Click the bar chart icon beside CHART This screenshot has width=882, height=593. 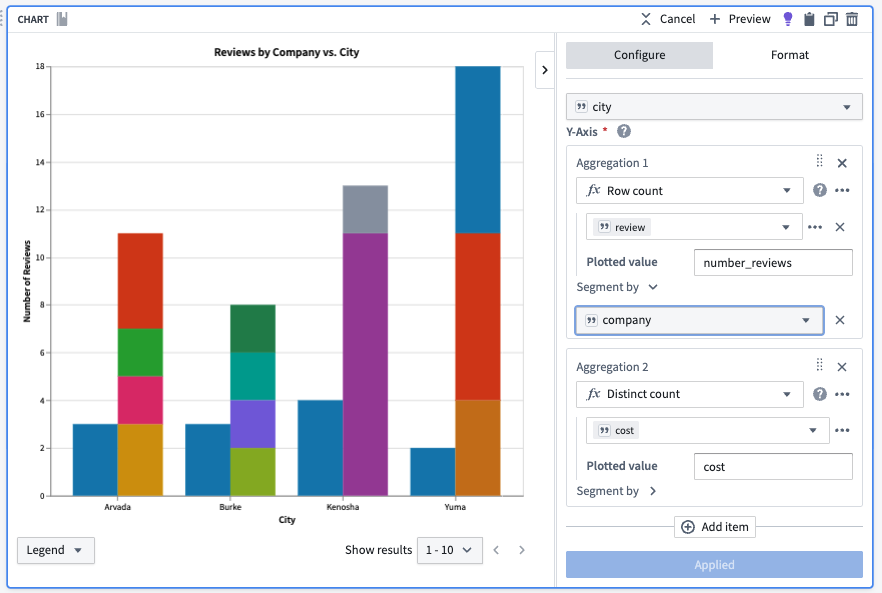pos(62,19)
